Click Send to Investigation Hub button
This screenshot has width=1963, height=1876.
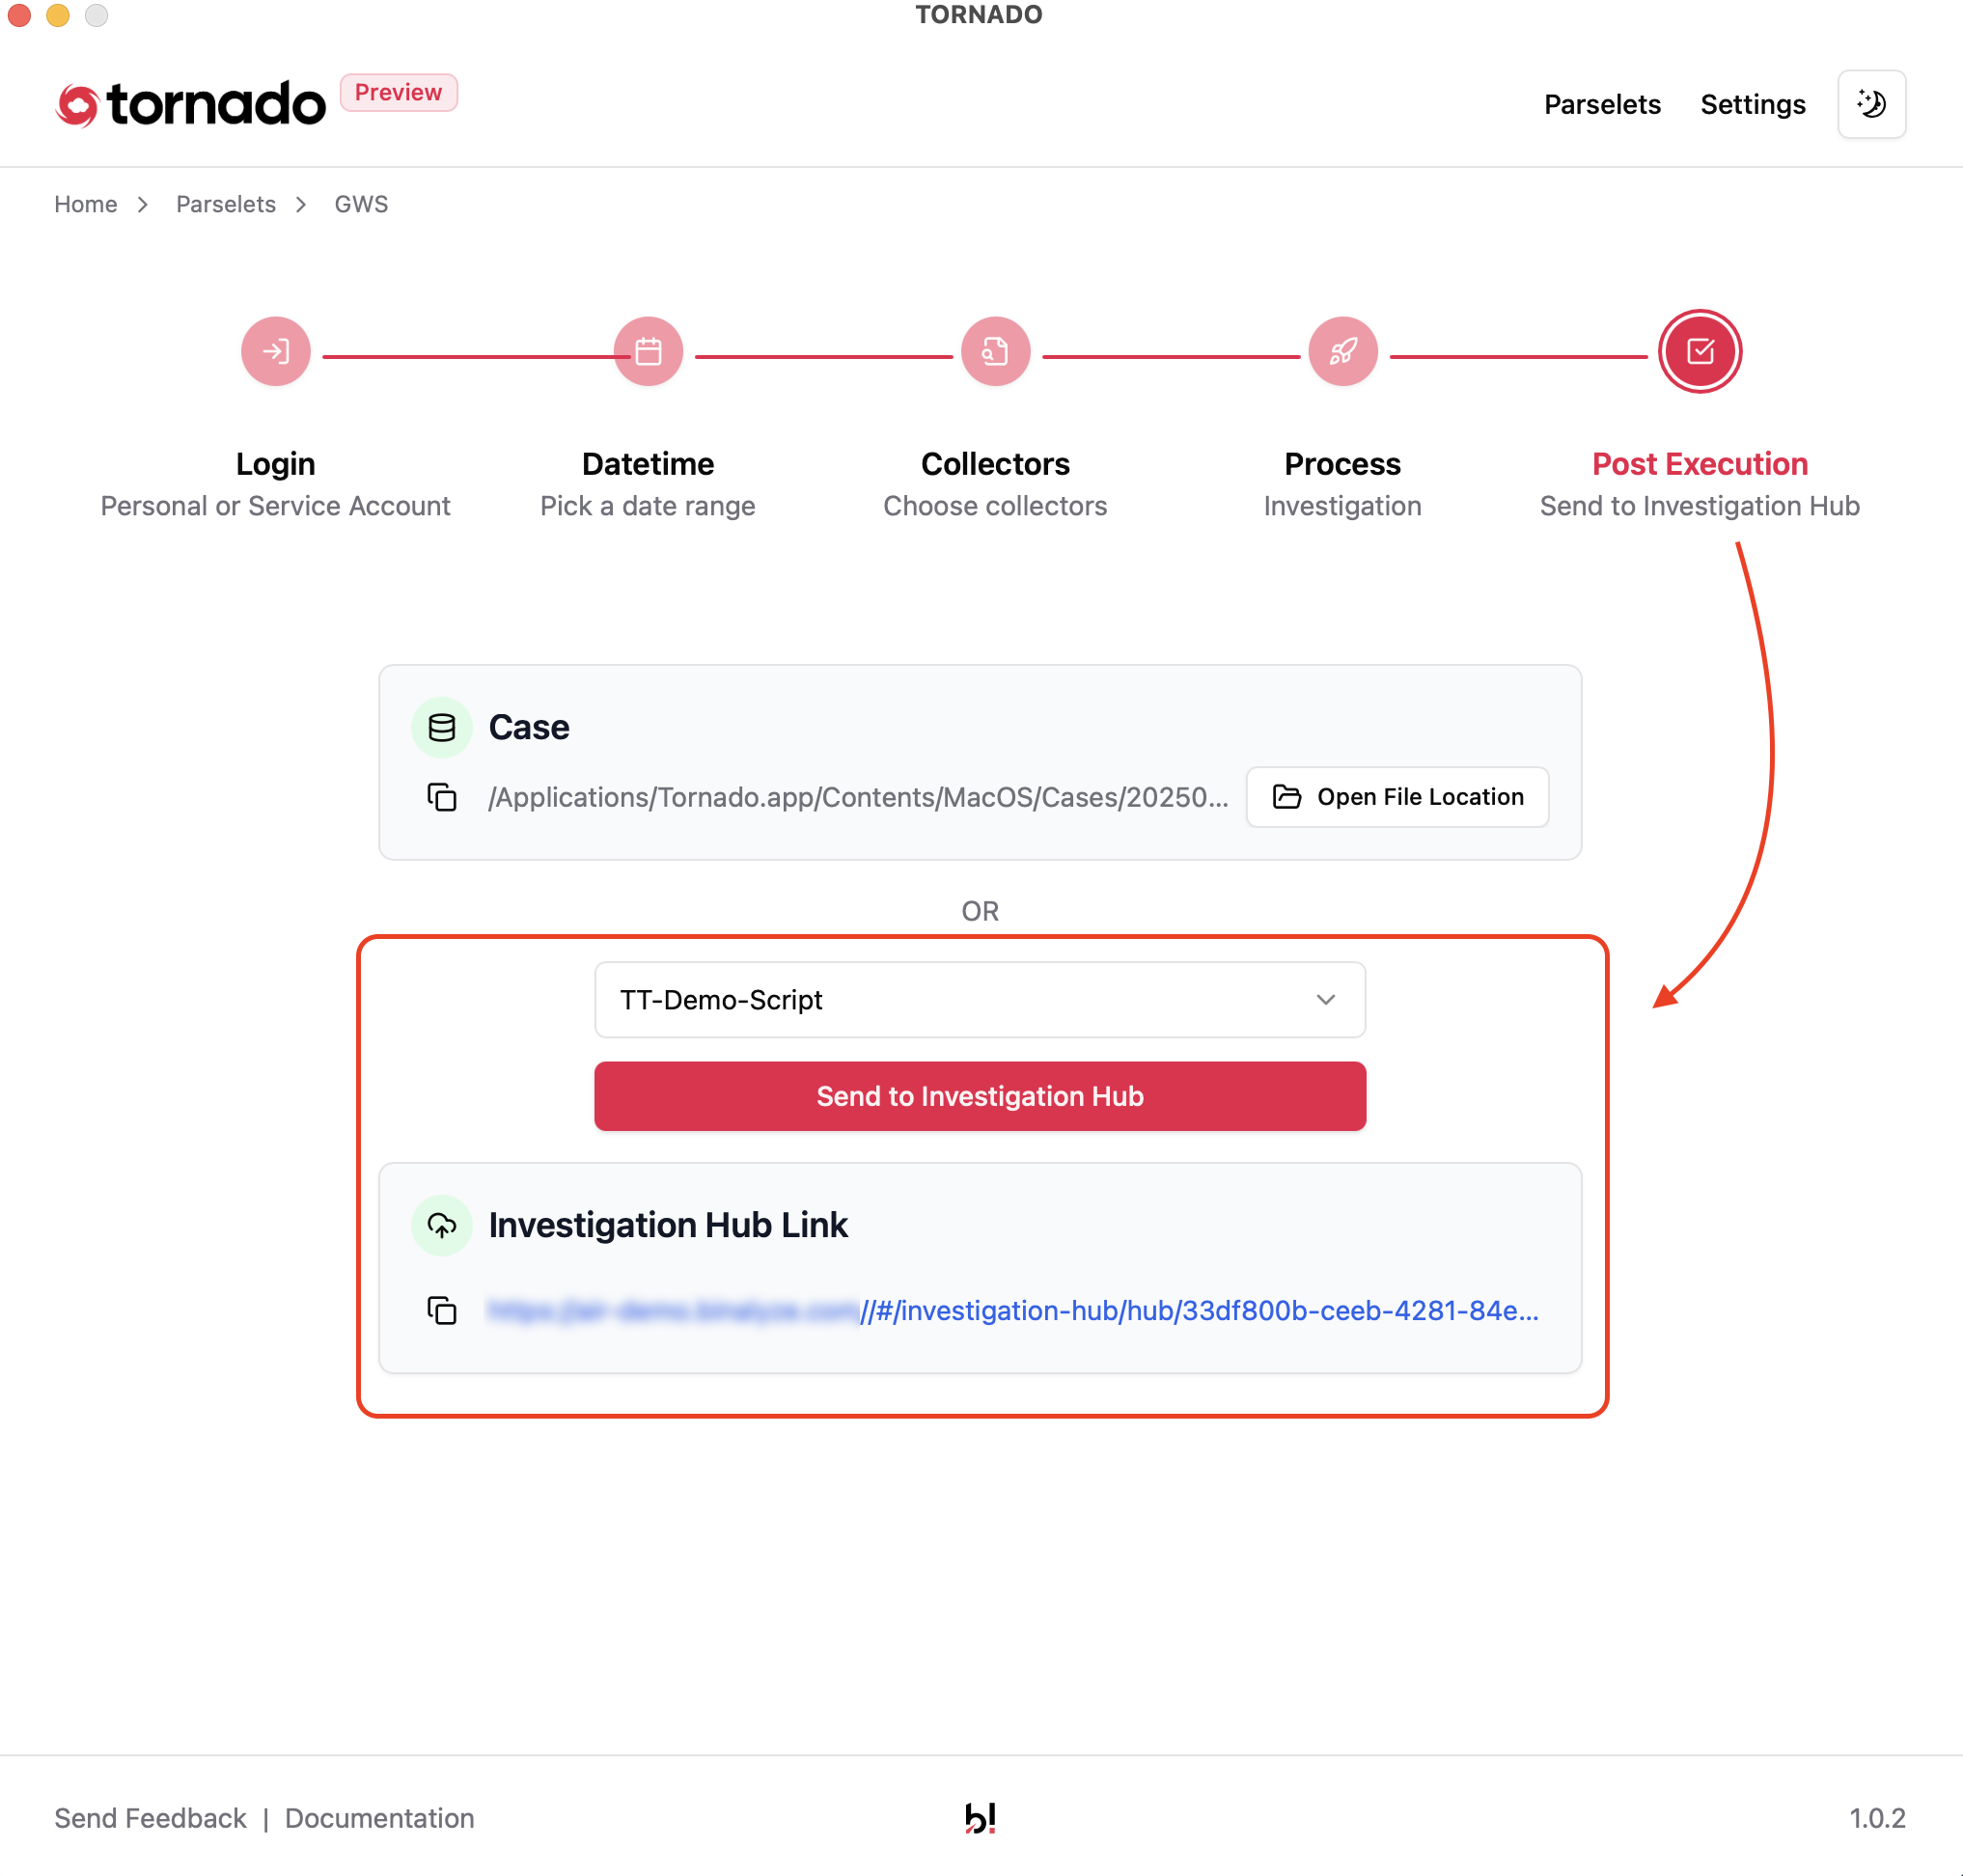[979, 1096]
